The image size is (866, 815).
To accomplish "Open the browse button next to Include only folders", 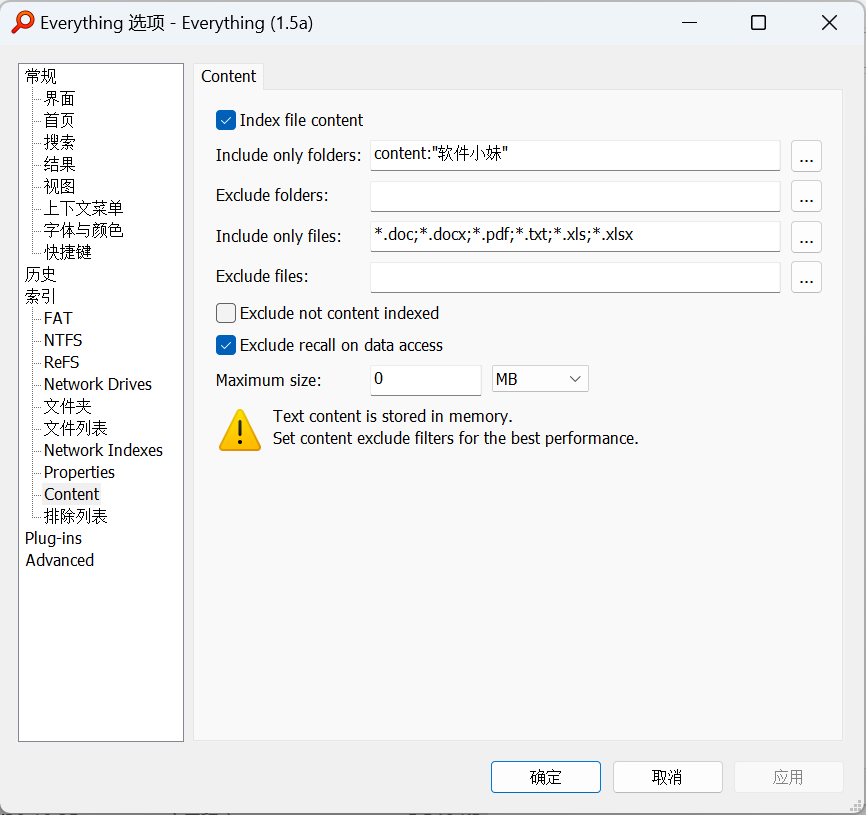I will [x=806, y=155].
